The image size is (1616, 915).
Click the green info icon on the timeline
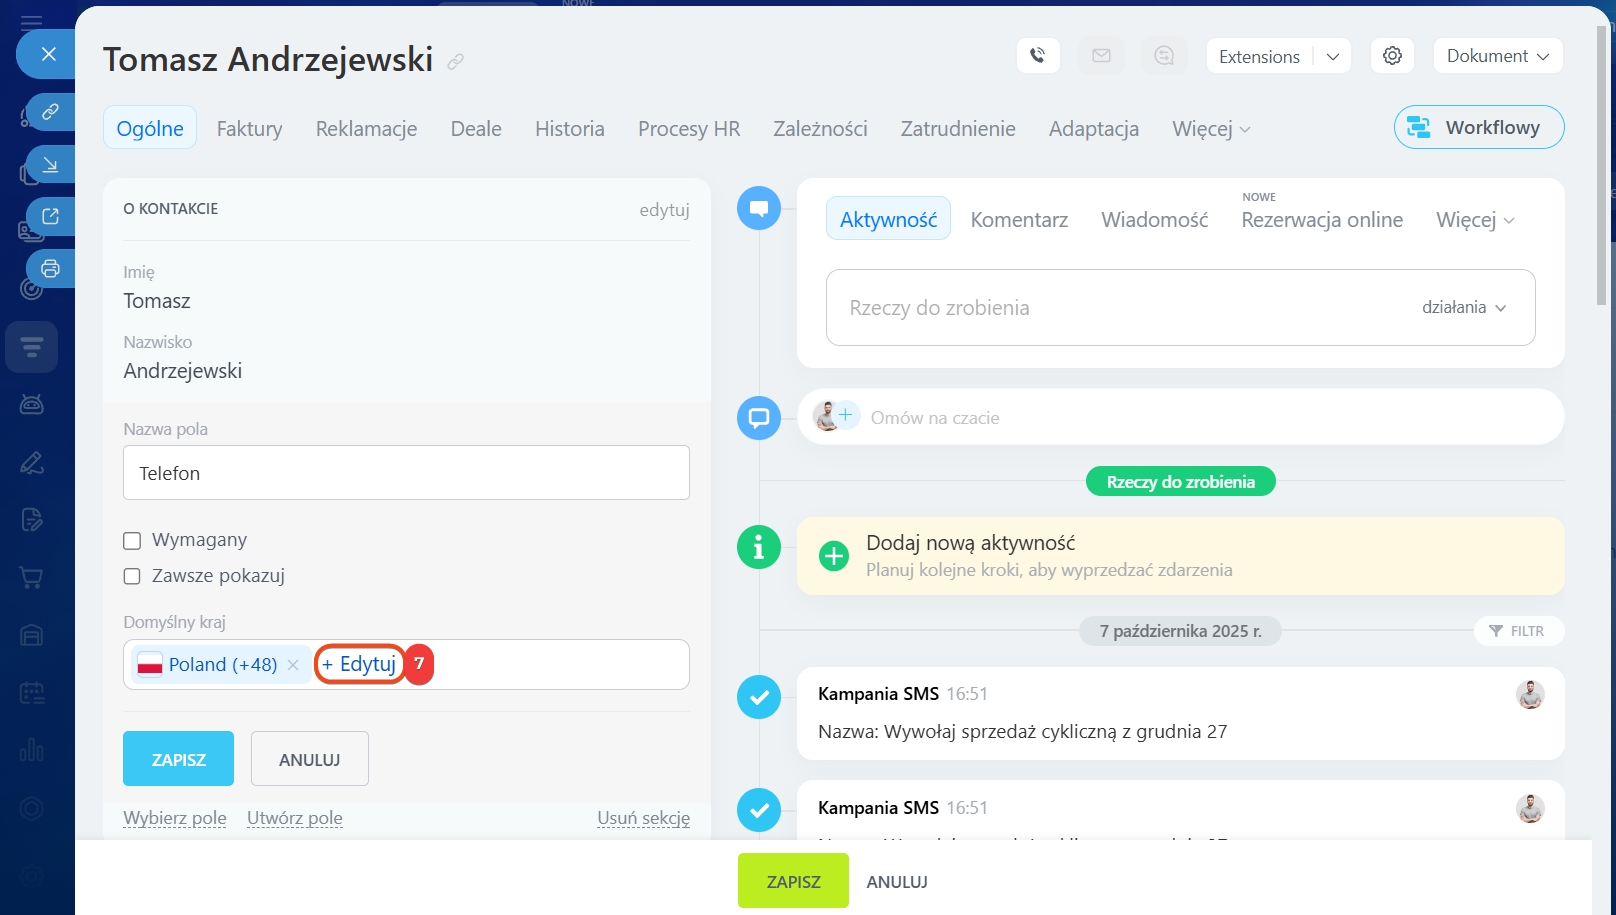tap(759, 547)
